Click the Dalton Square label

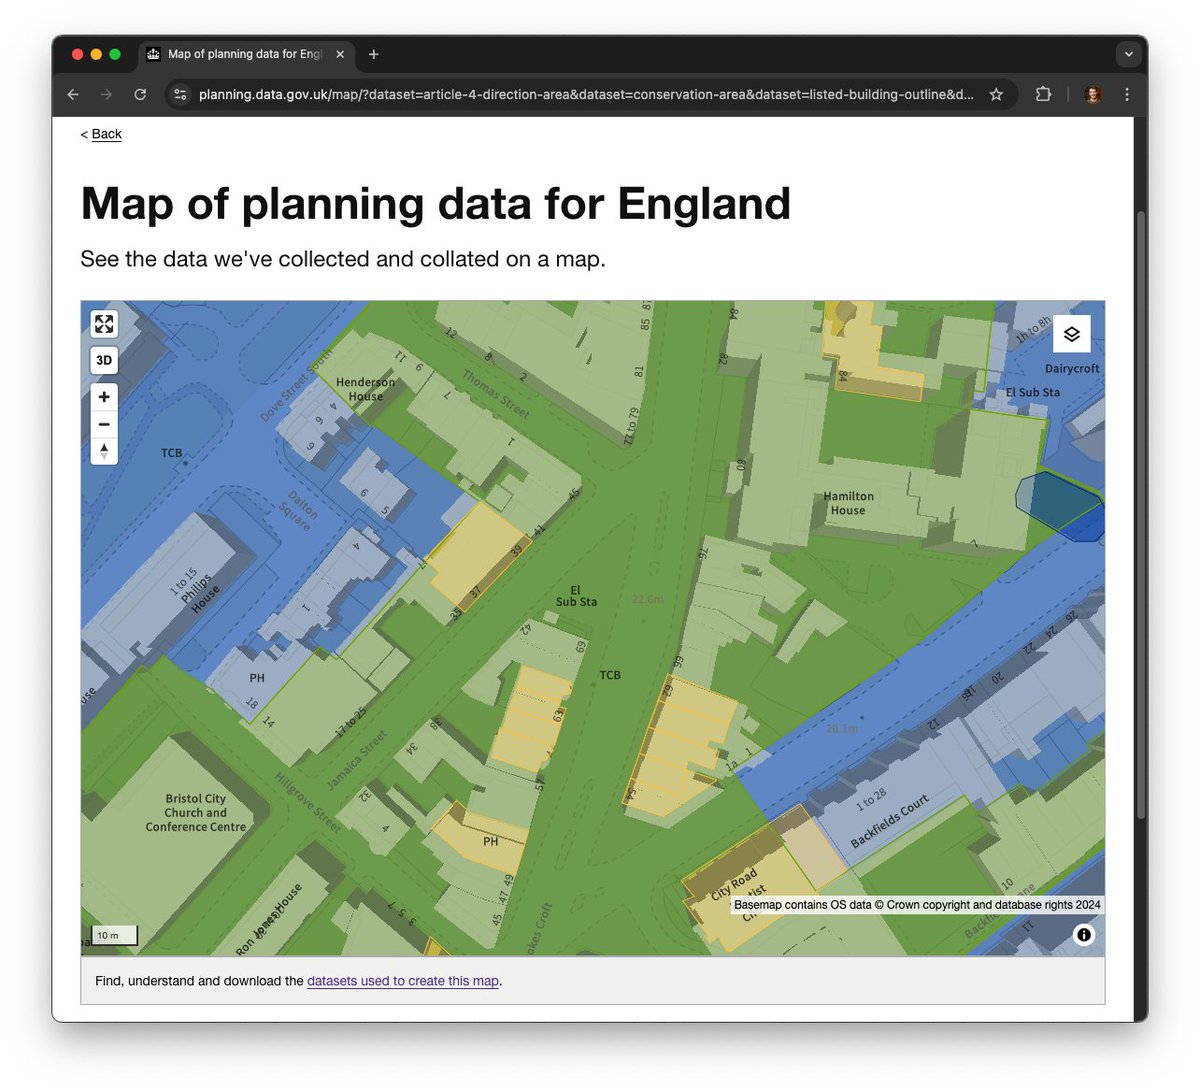coord(300,510)
